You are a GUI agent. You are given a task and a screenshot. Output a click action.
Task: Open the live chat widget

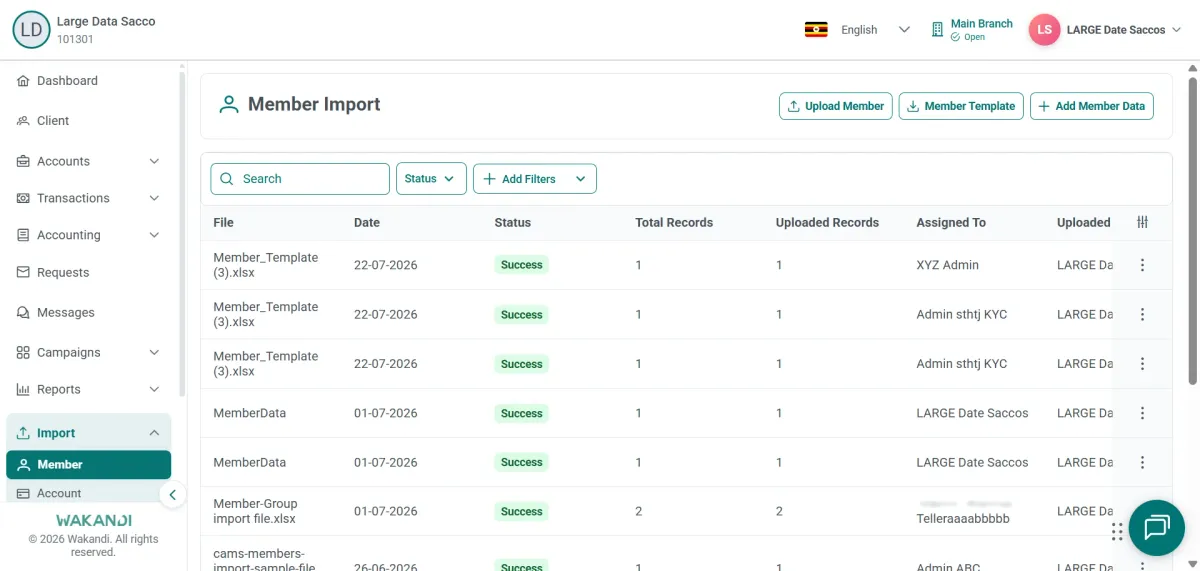pos(1157,527)
